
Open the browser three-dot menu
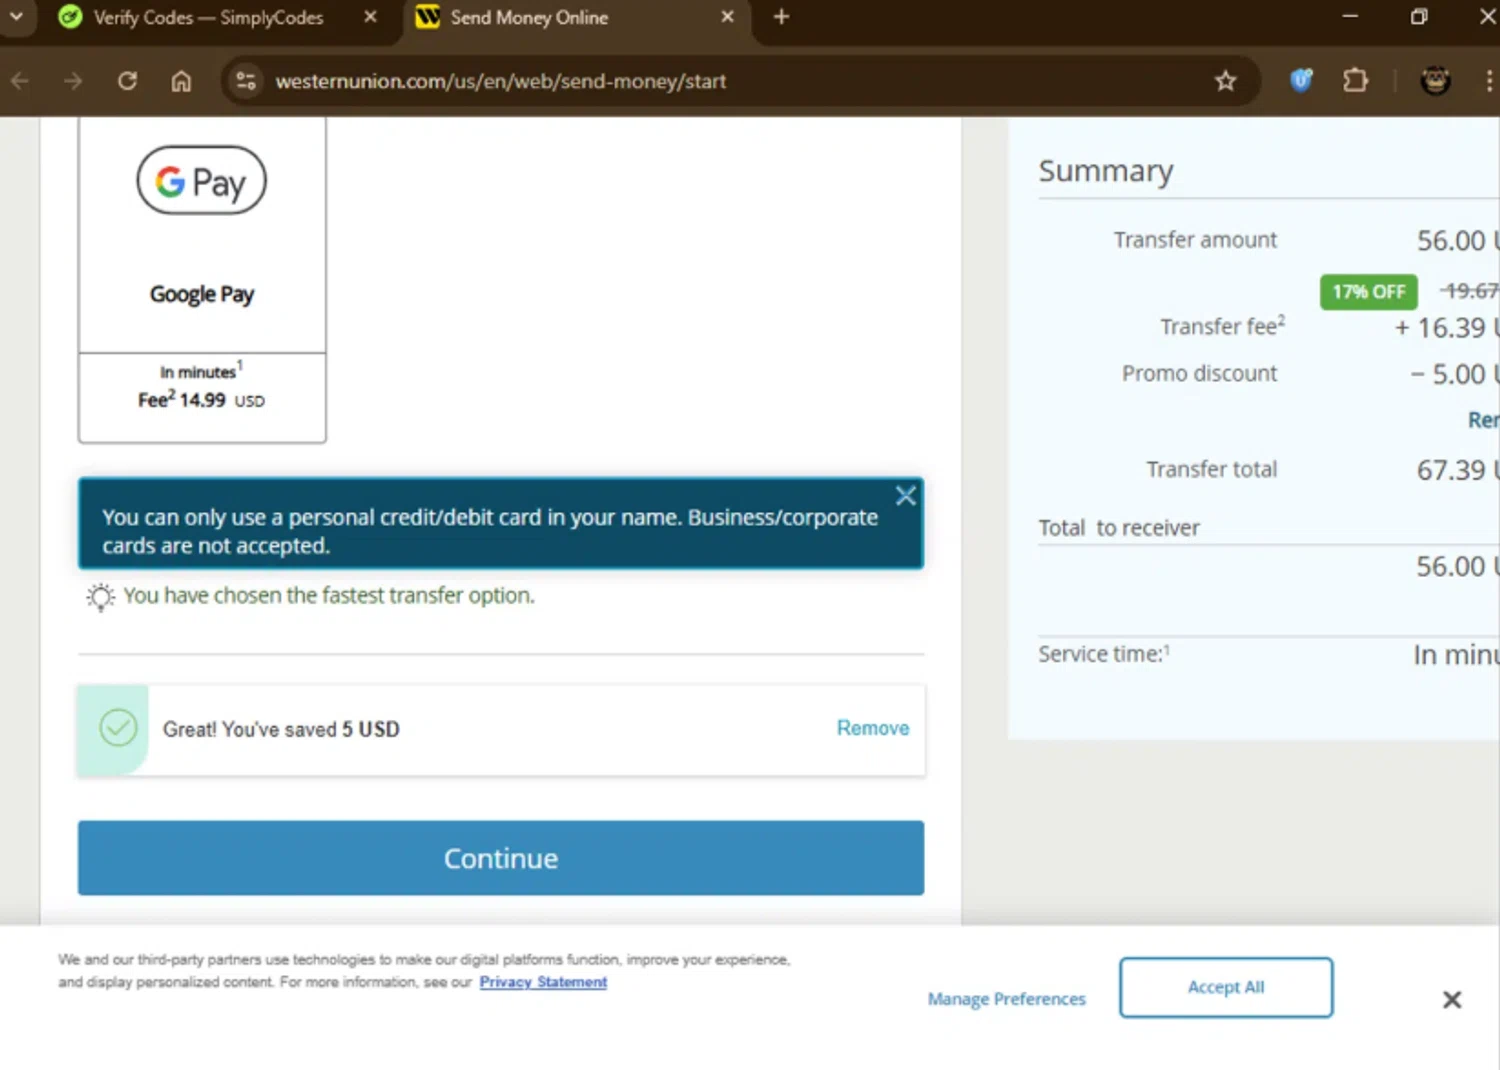click(1488, 80)
